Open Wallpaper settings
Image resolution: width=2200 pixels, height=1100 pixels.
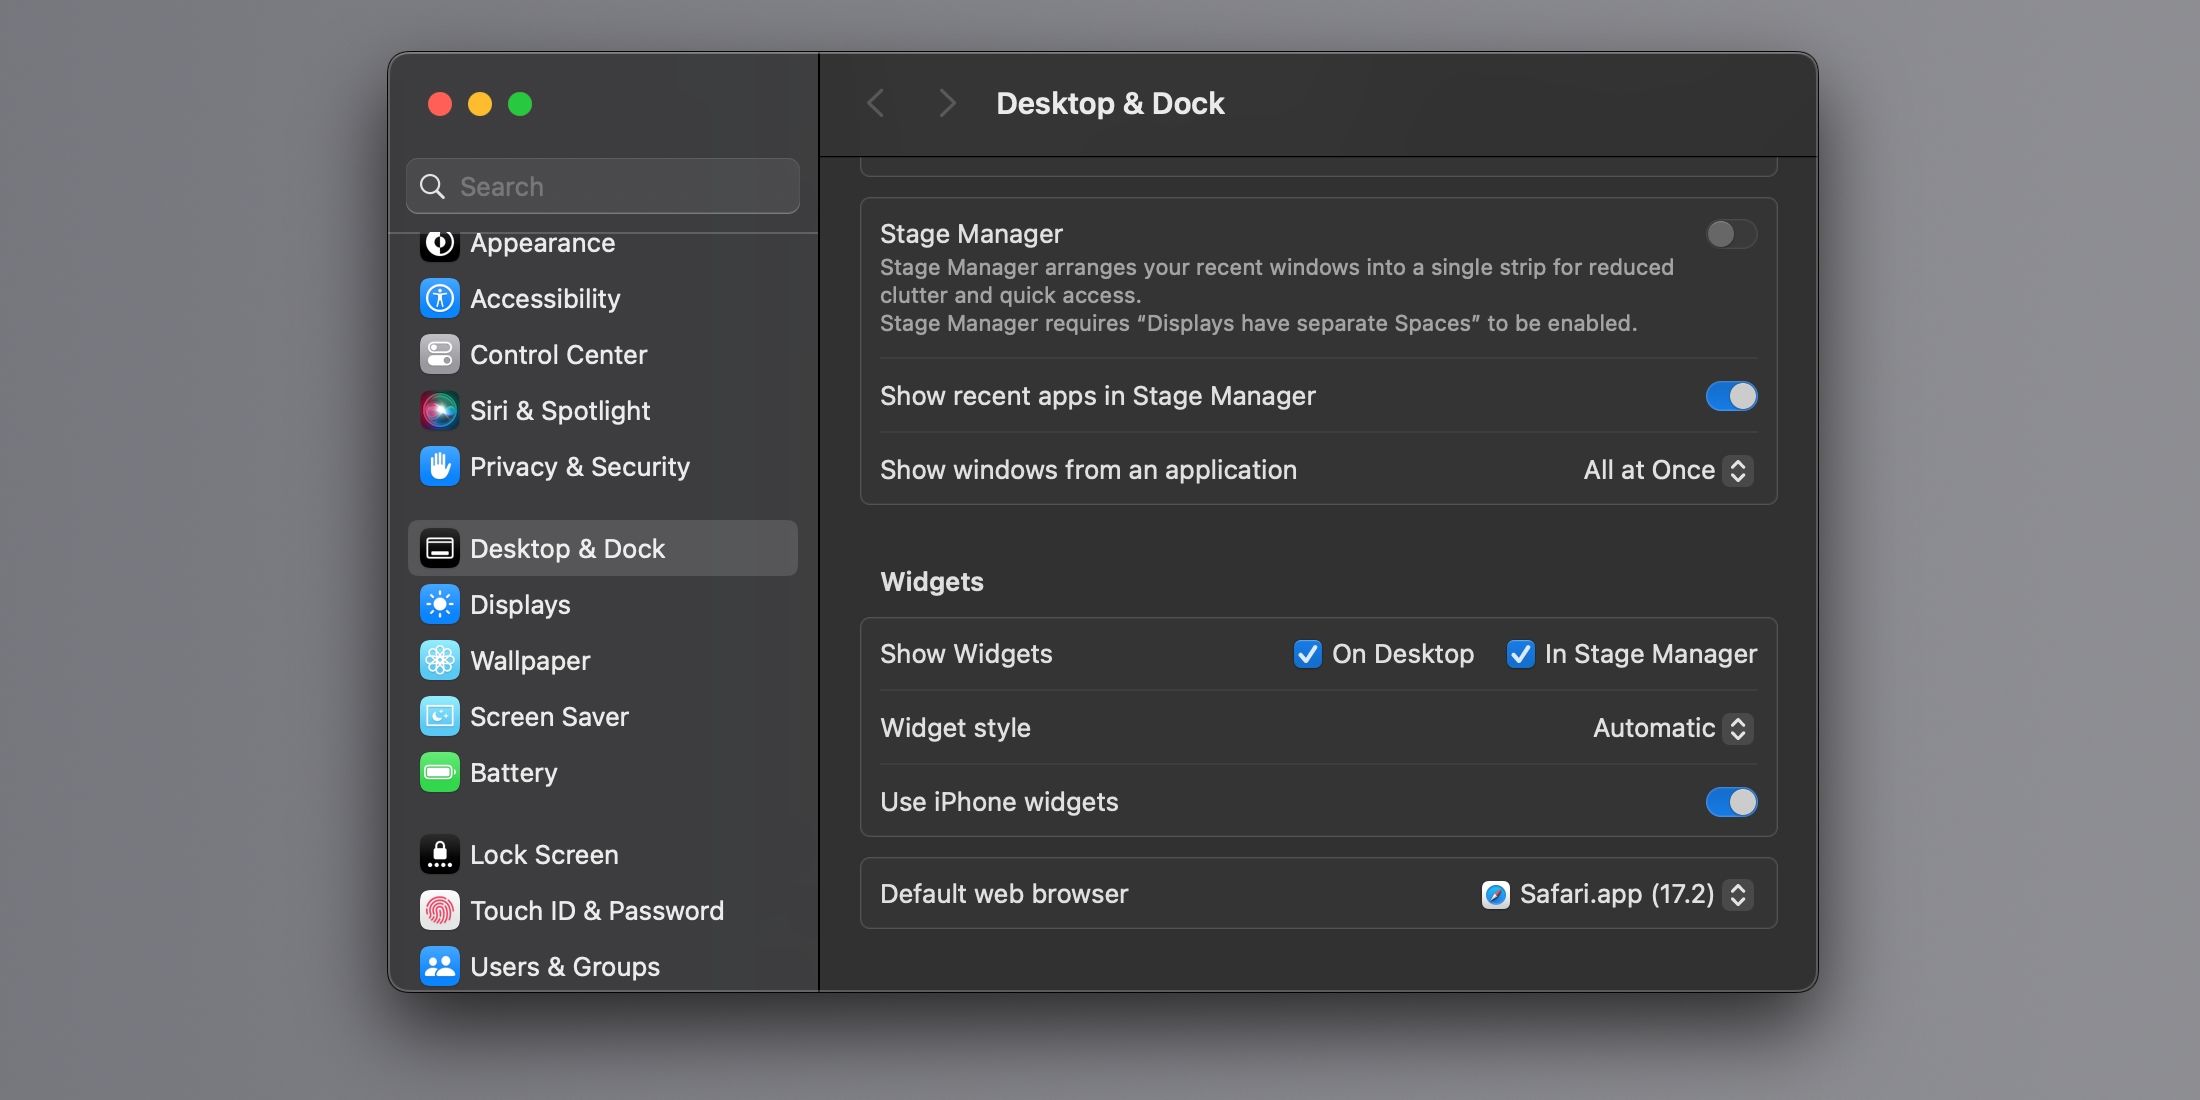530,660
